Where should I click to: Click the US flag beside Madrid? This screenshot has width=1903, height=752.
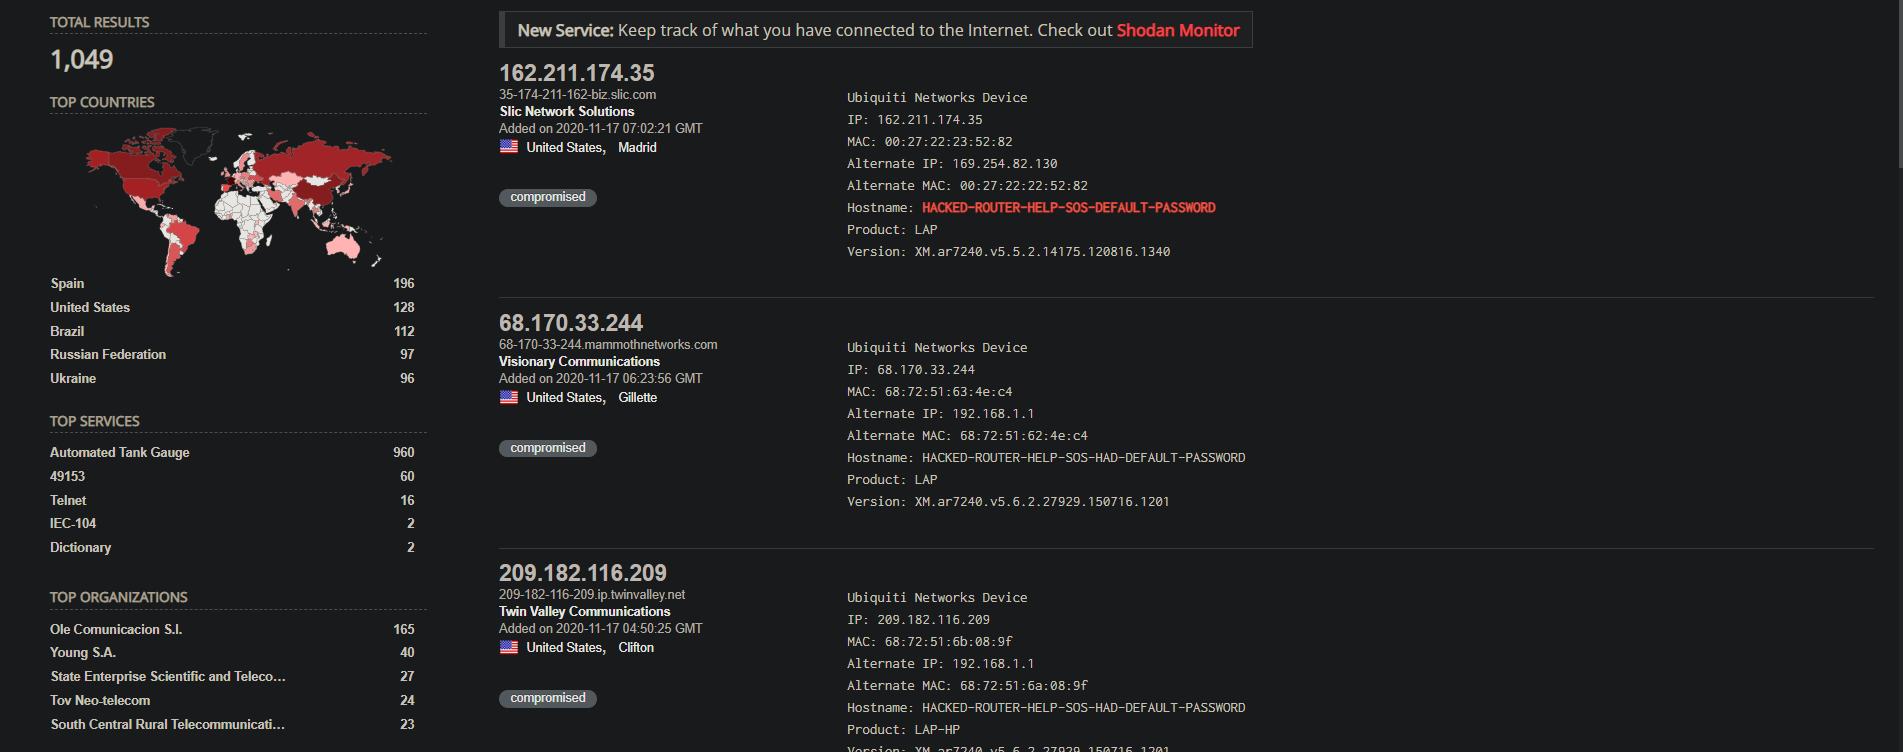[509, 147]
